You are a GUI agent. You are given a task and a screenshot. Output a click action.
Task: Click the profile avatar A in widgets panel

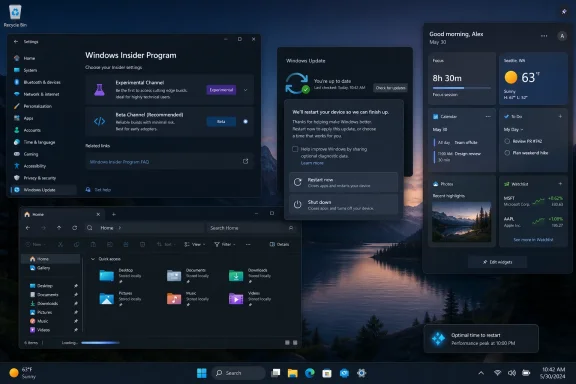pos(562,36)
